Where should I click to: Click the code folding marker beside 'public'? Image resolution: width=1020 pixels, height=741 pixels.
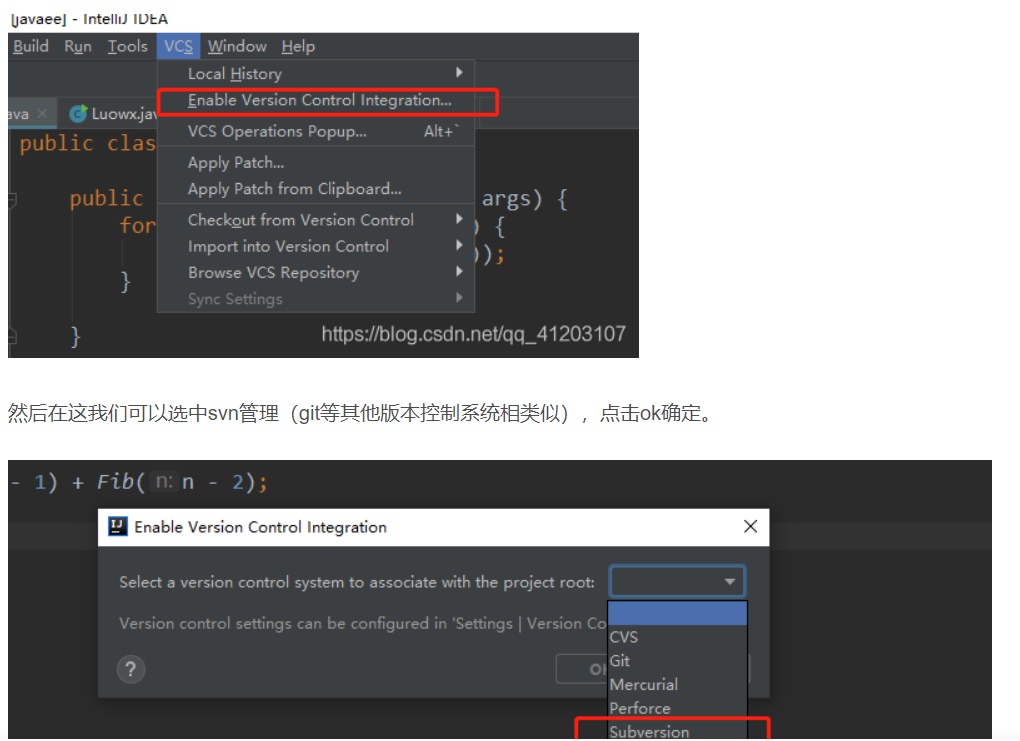pos(12,199)
